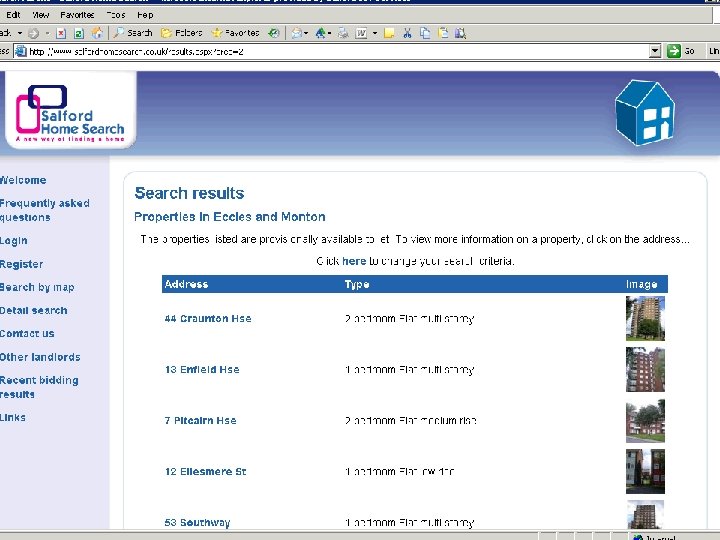Click the History toolbar icon
Screen dimensions: 720x540
(274, 33)
